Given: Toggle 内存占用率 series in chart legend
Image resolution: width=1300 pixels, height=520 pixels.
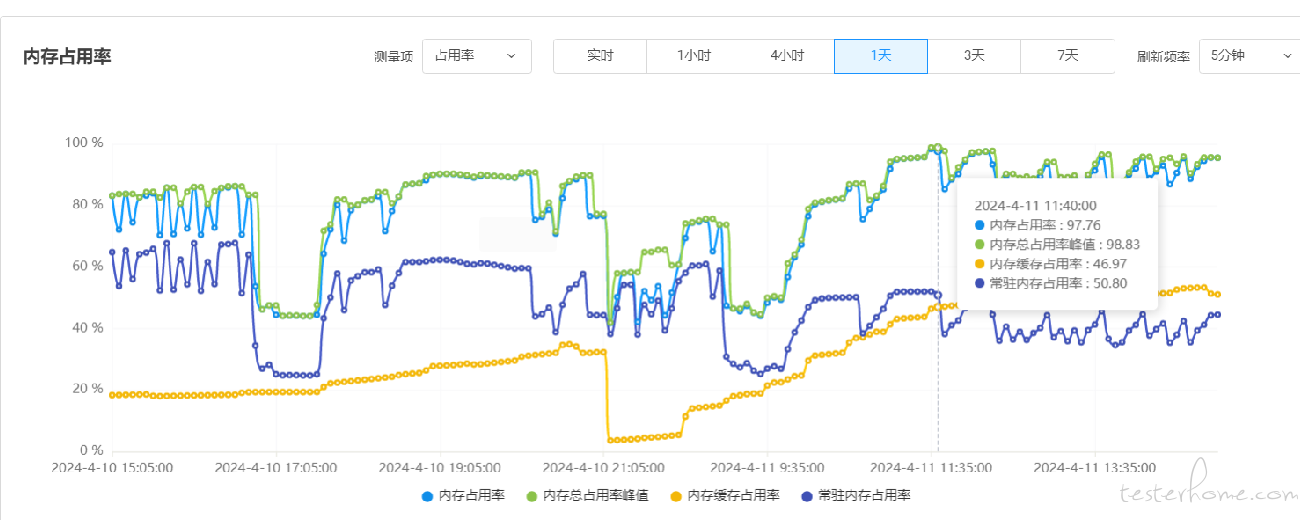Looking at the screenshot, I should (463, 496).
